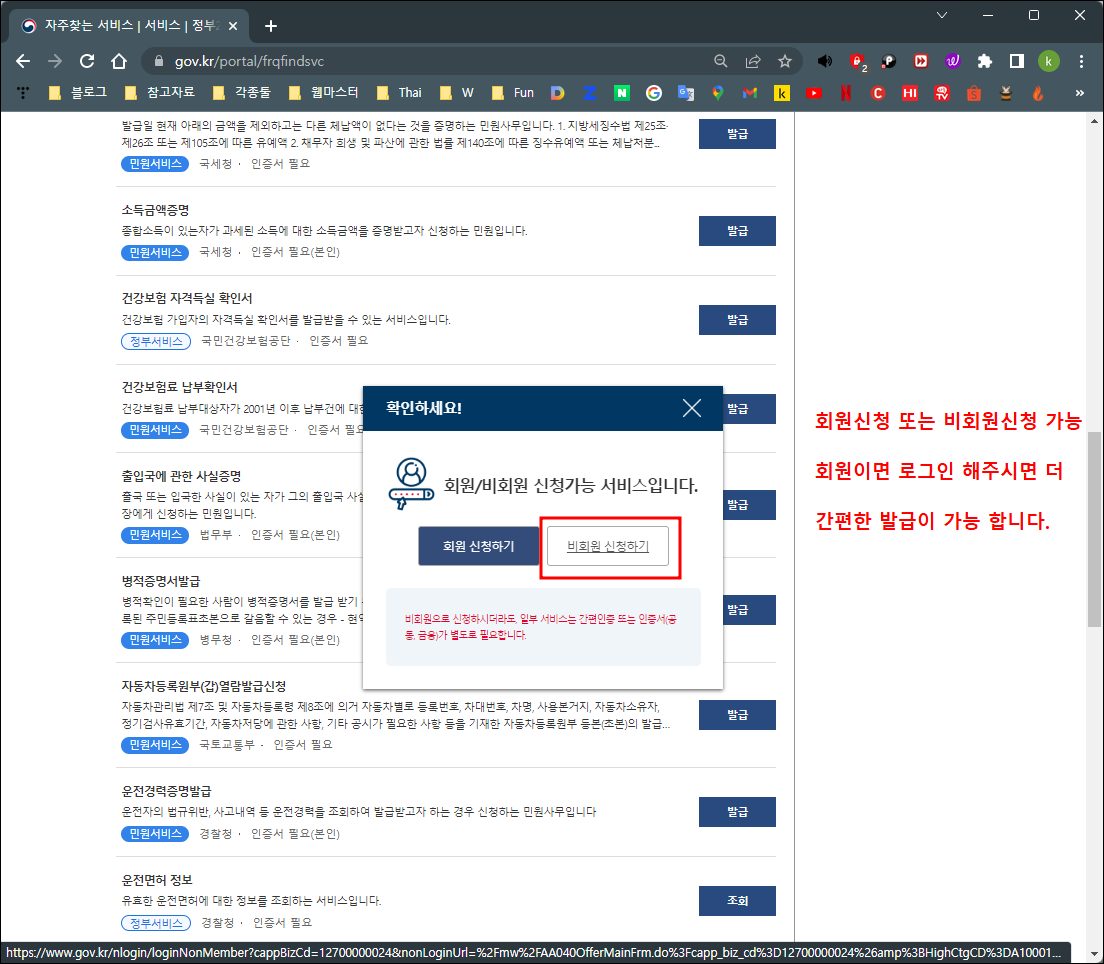
Task: Open YouTube from the bookmarks bar
Action: pos(814,92)
